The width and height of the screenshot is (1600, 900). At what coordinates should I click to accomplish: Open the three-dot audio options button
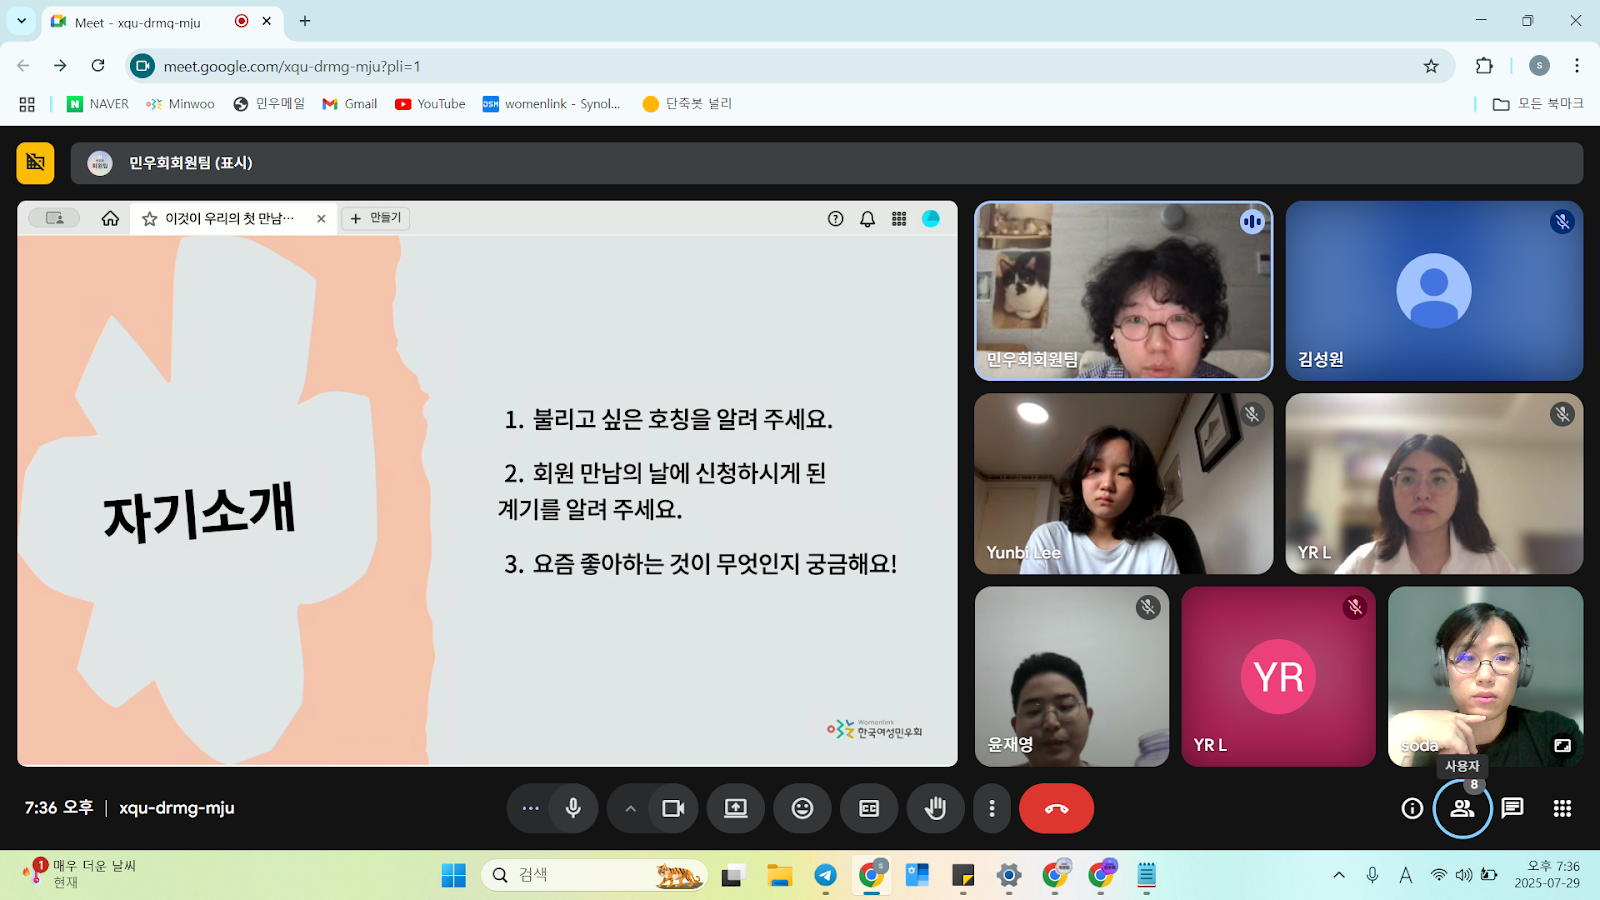(530, 808)
